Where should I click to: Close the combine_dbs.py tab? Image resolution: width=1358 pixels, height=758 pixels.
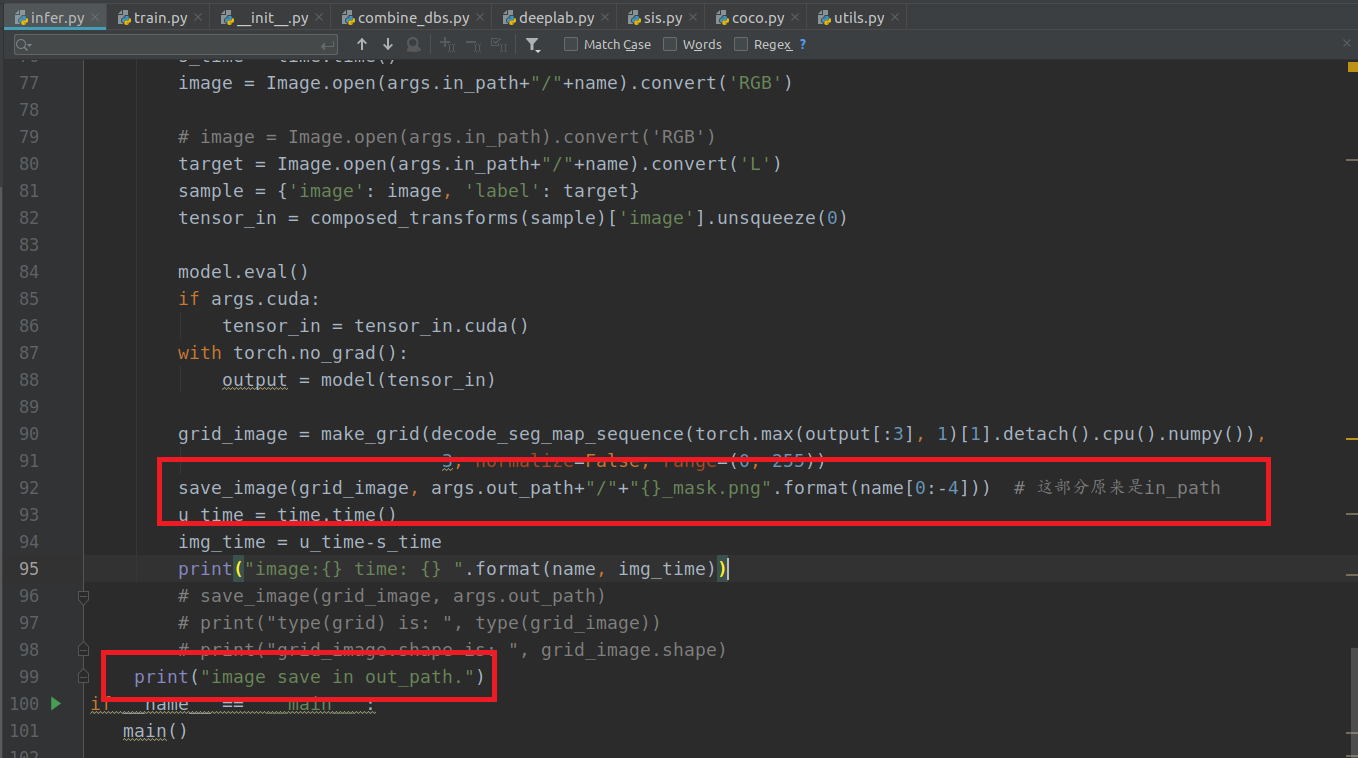[x=482, y=18]
